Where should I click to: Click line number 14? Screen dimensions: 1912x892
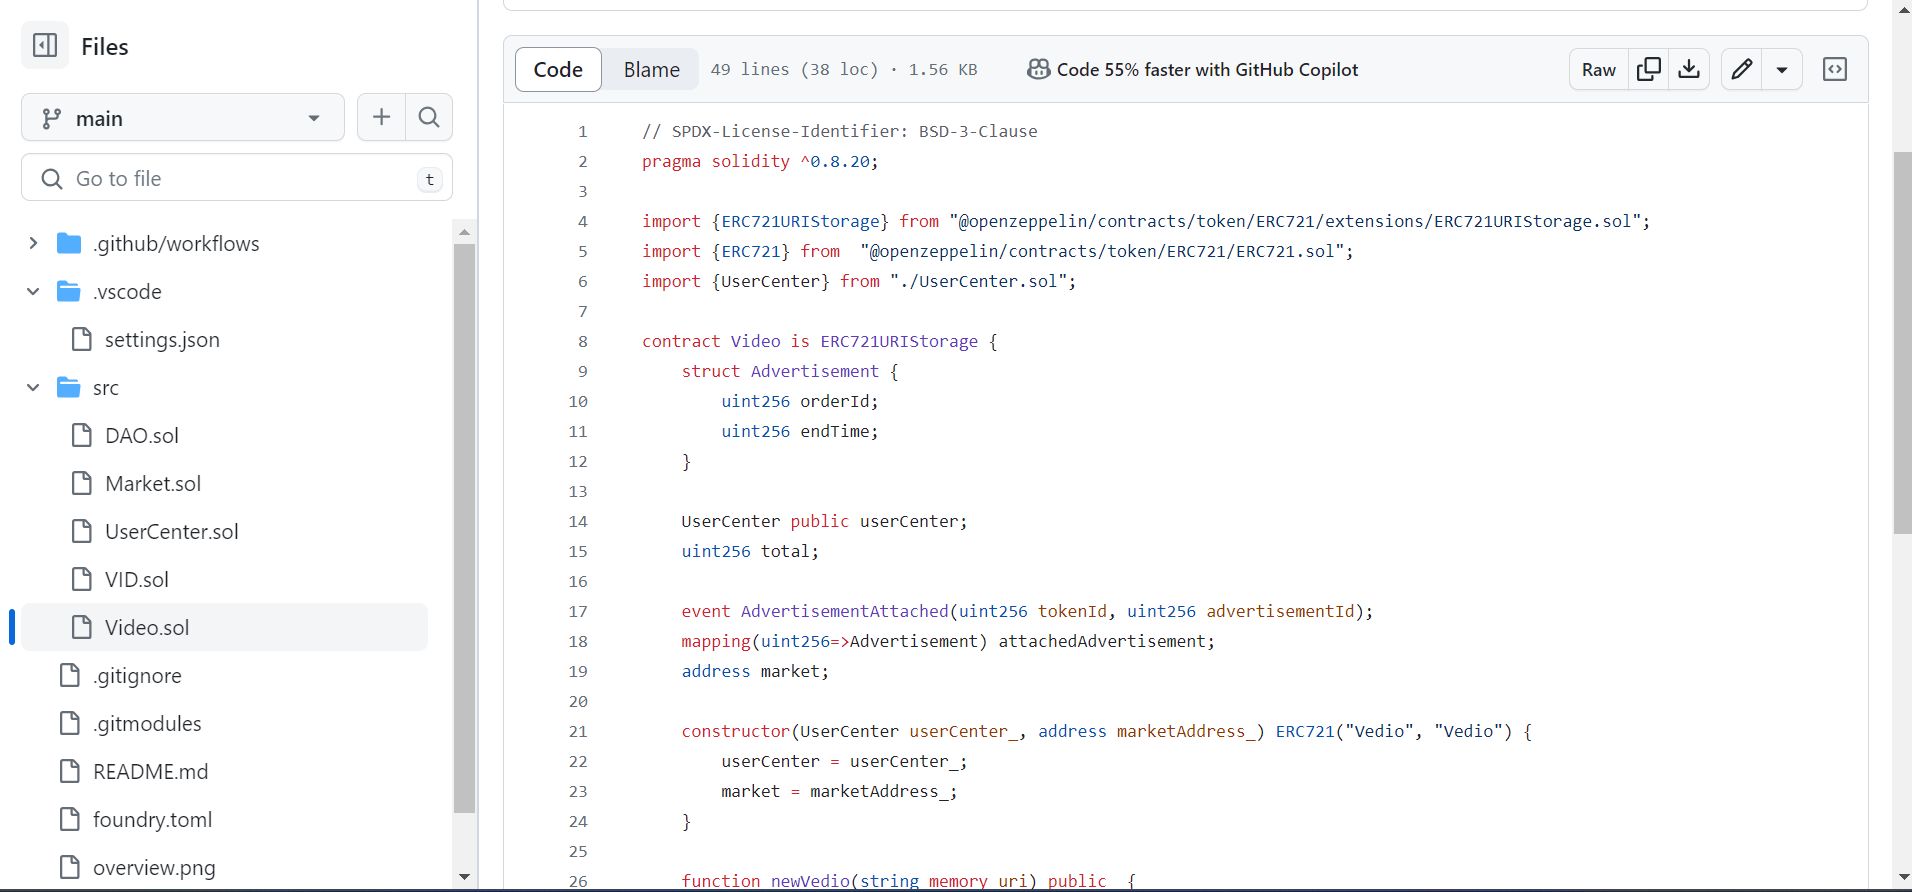point(578,521)
